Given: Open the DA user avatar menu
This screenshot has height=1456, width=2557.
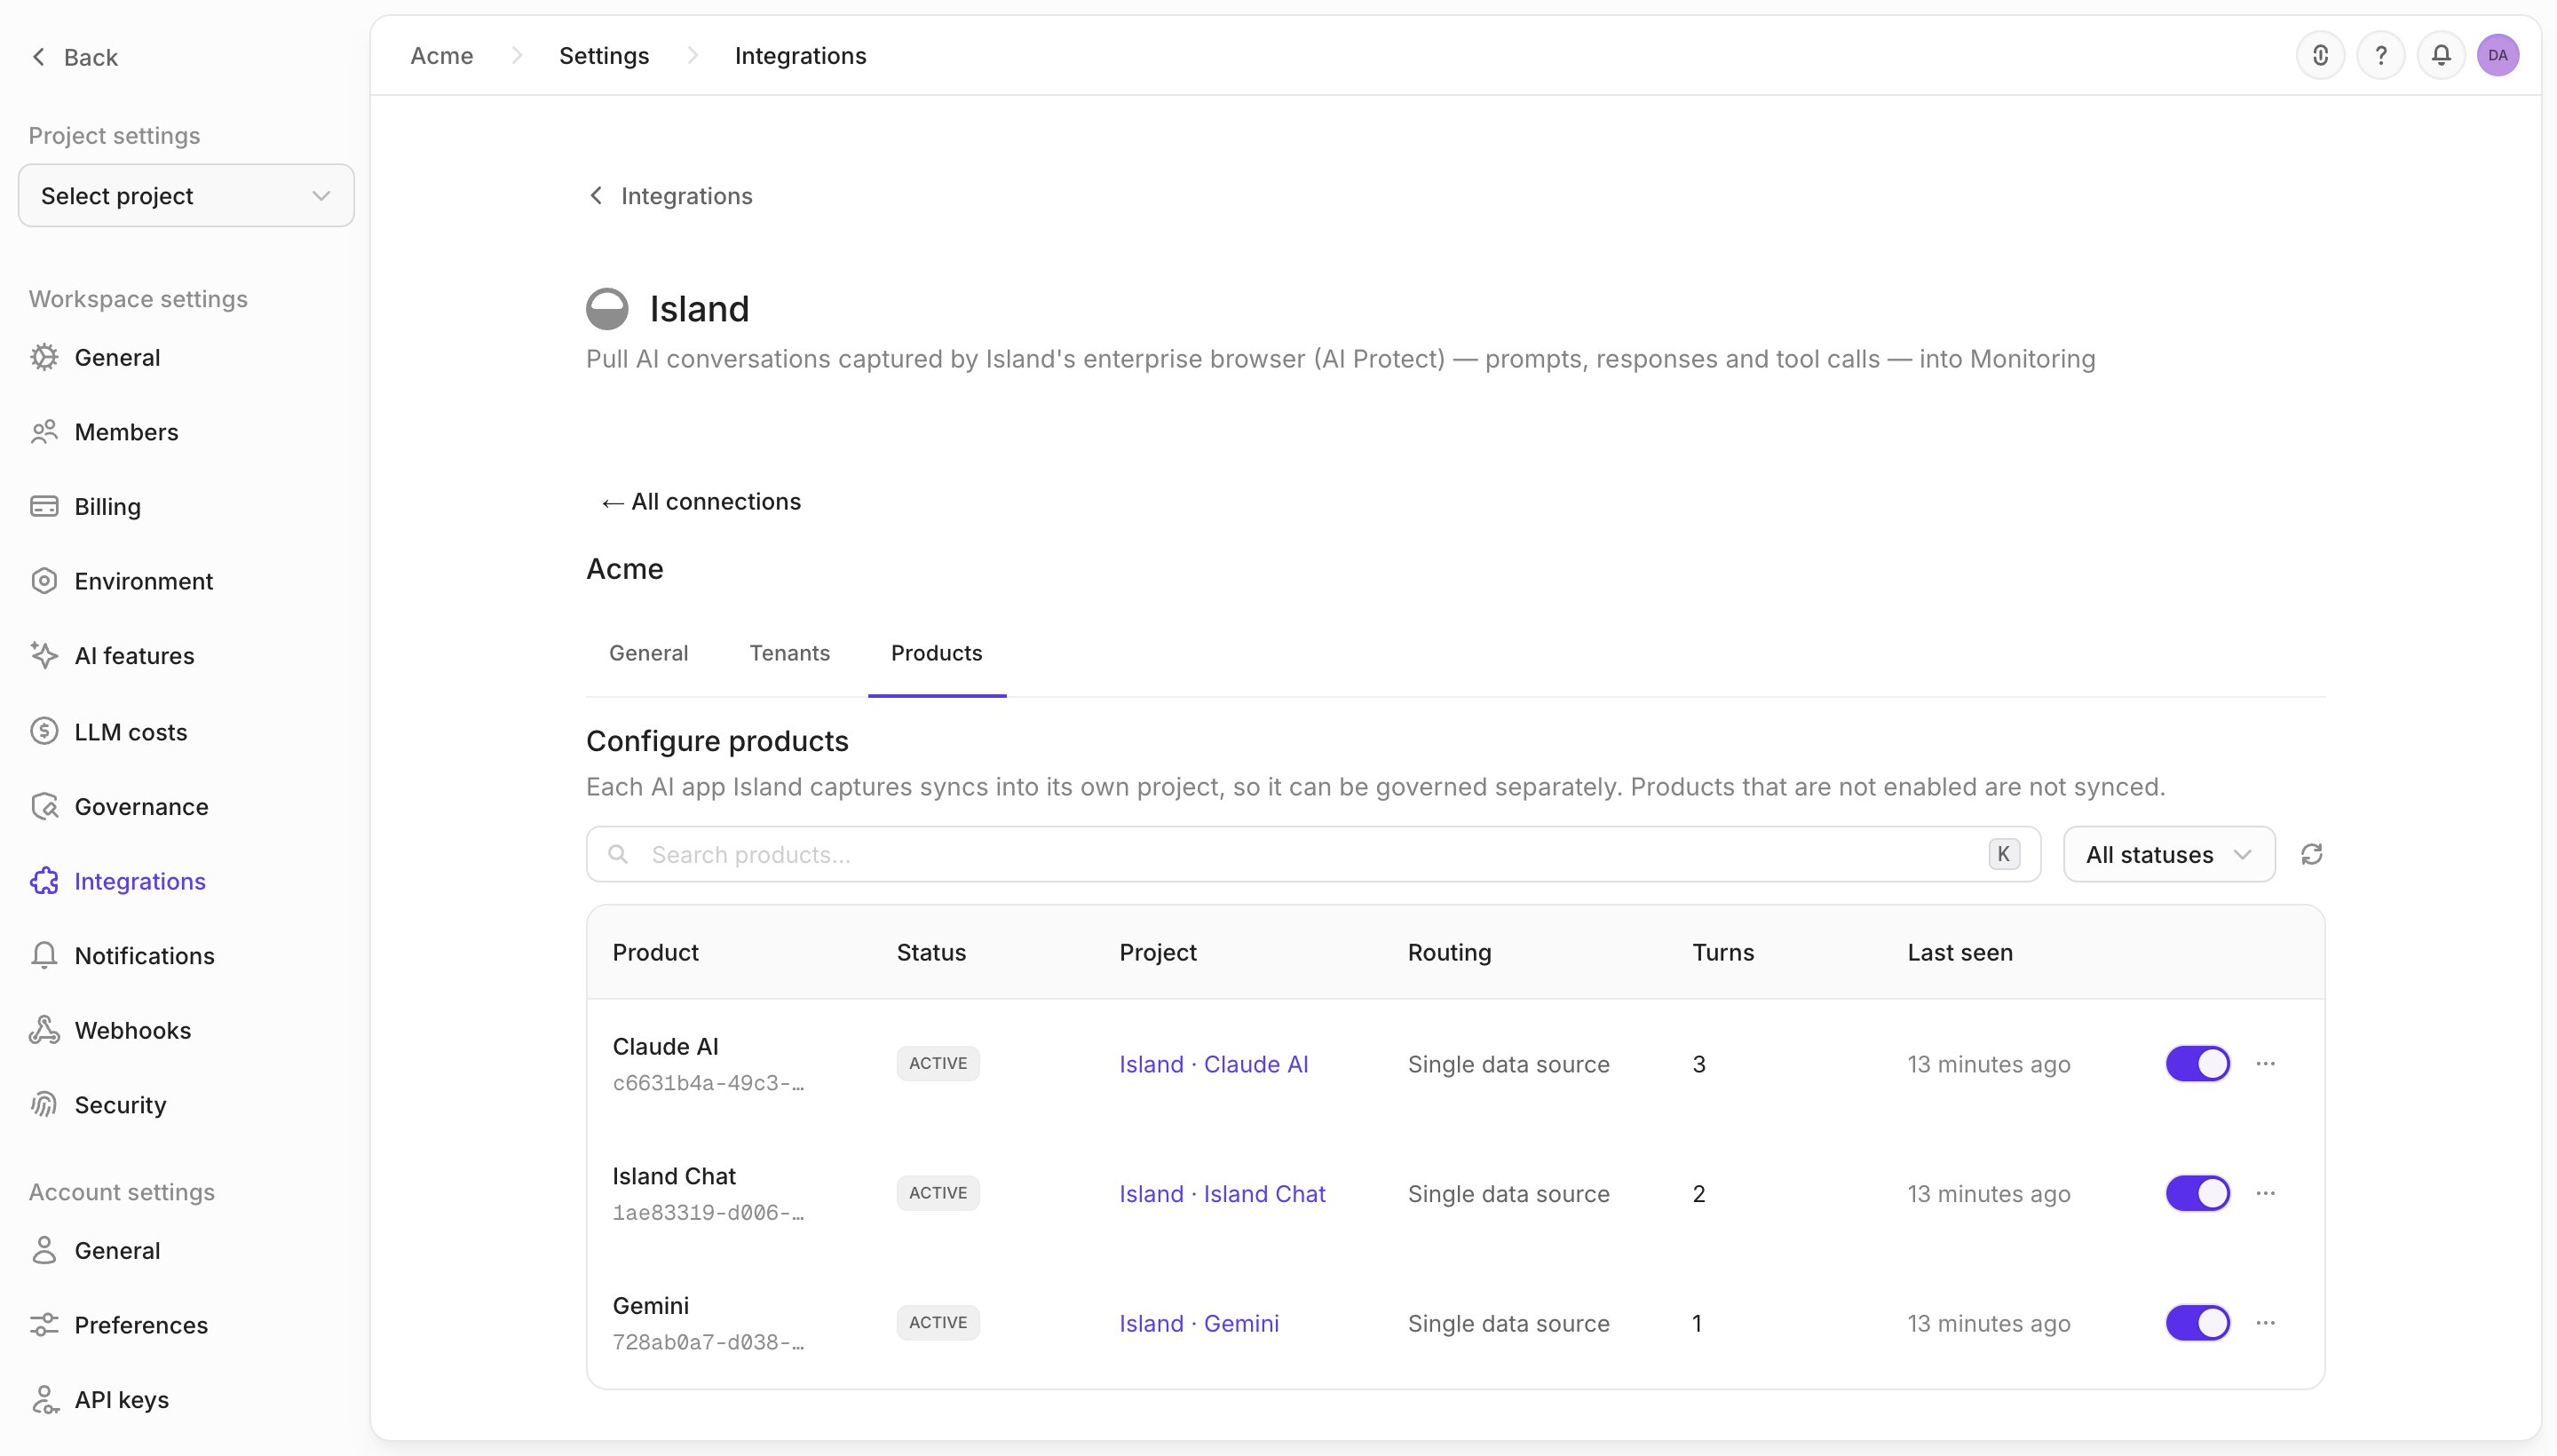Looking at the screenshot, I should [2497, 55].
